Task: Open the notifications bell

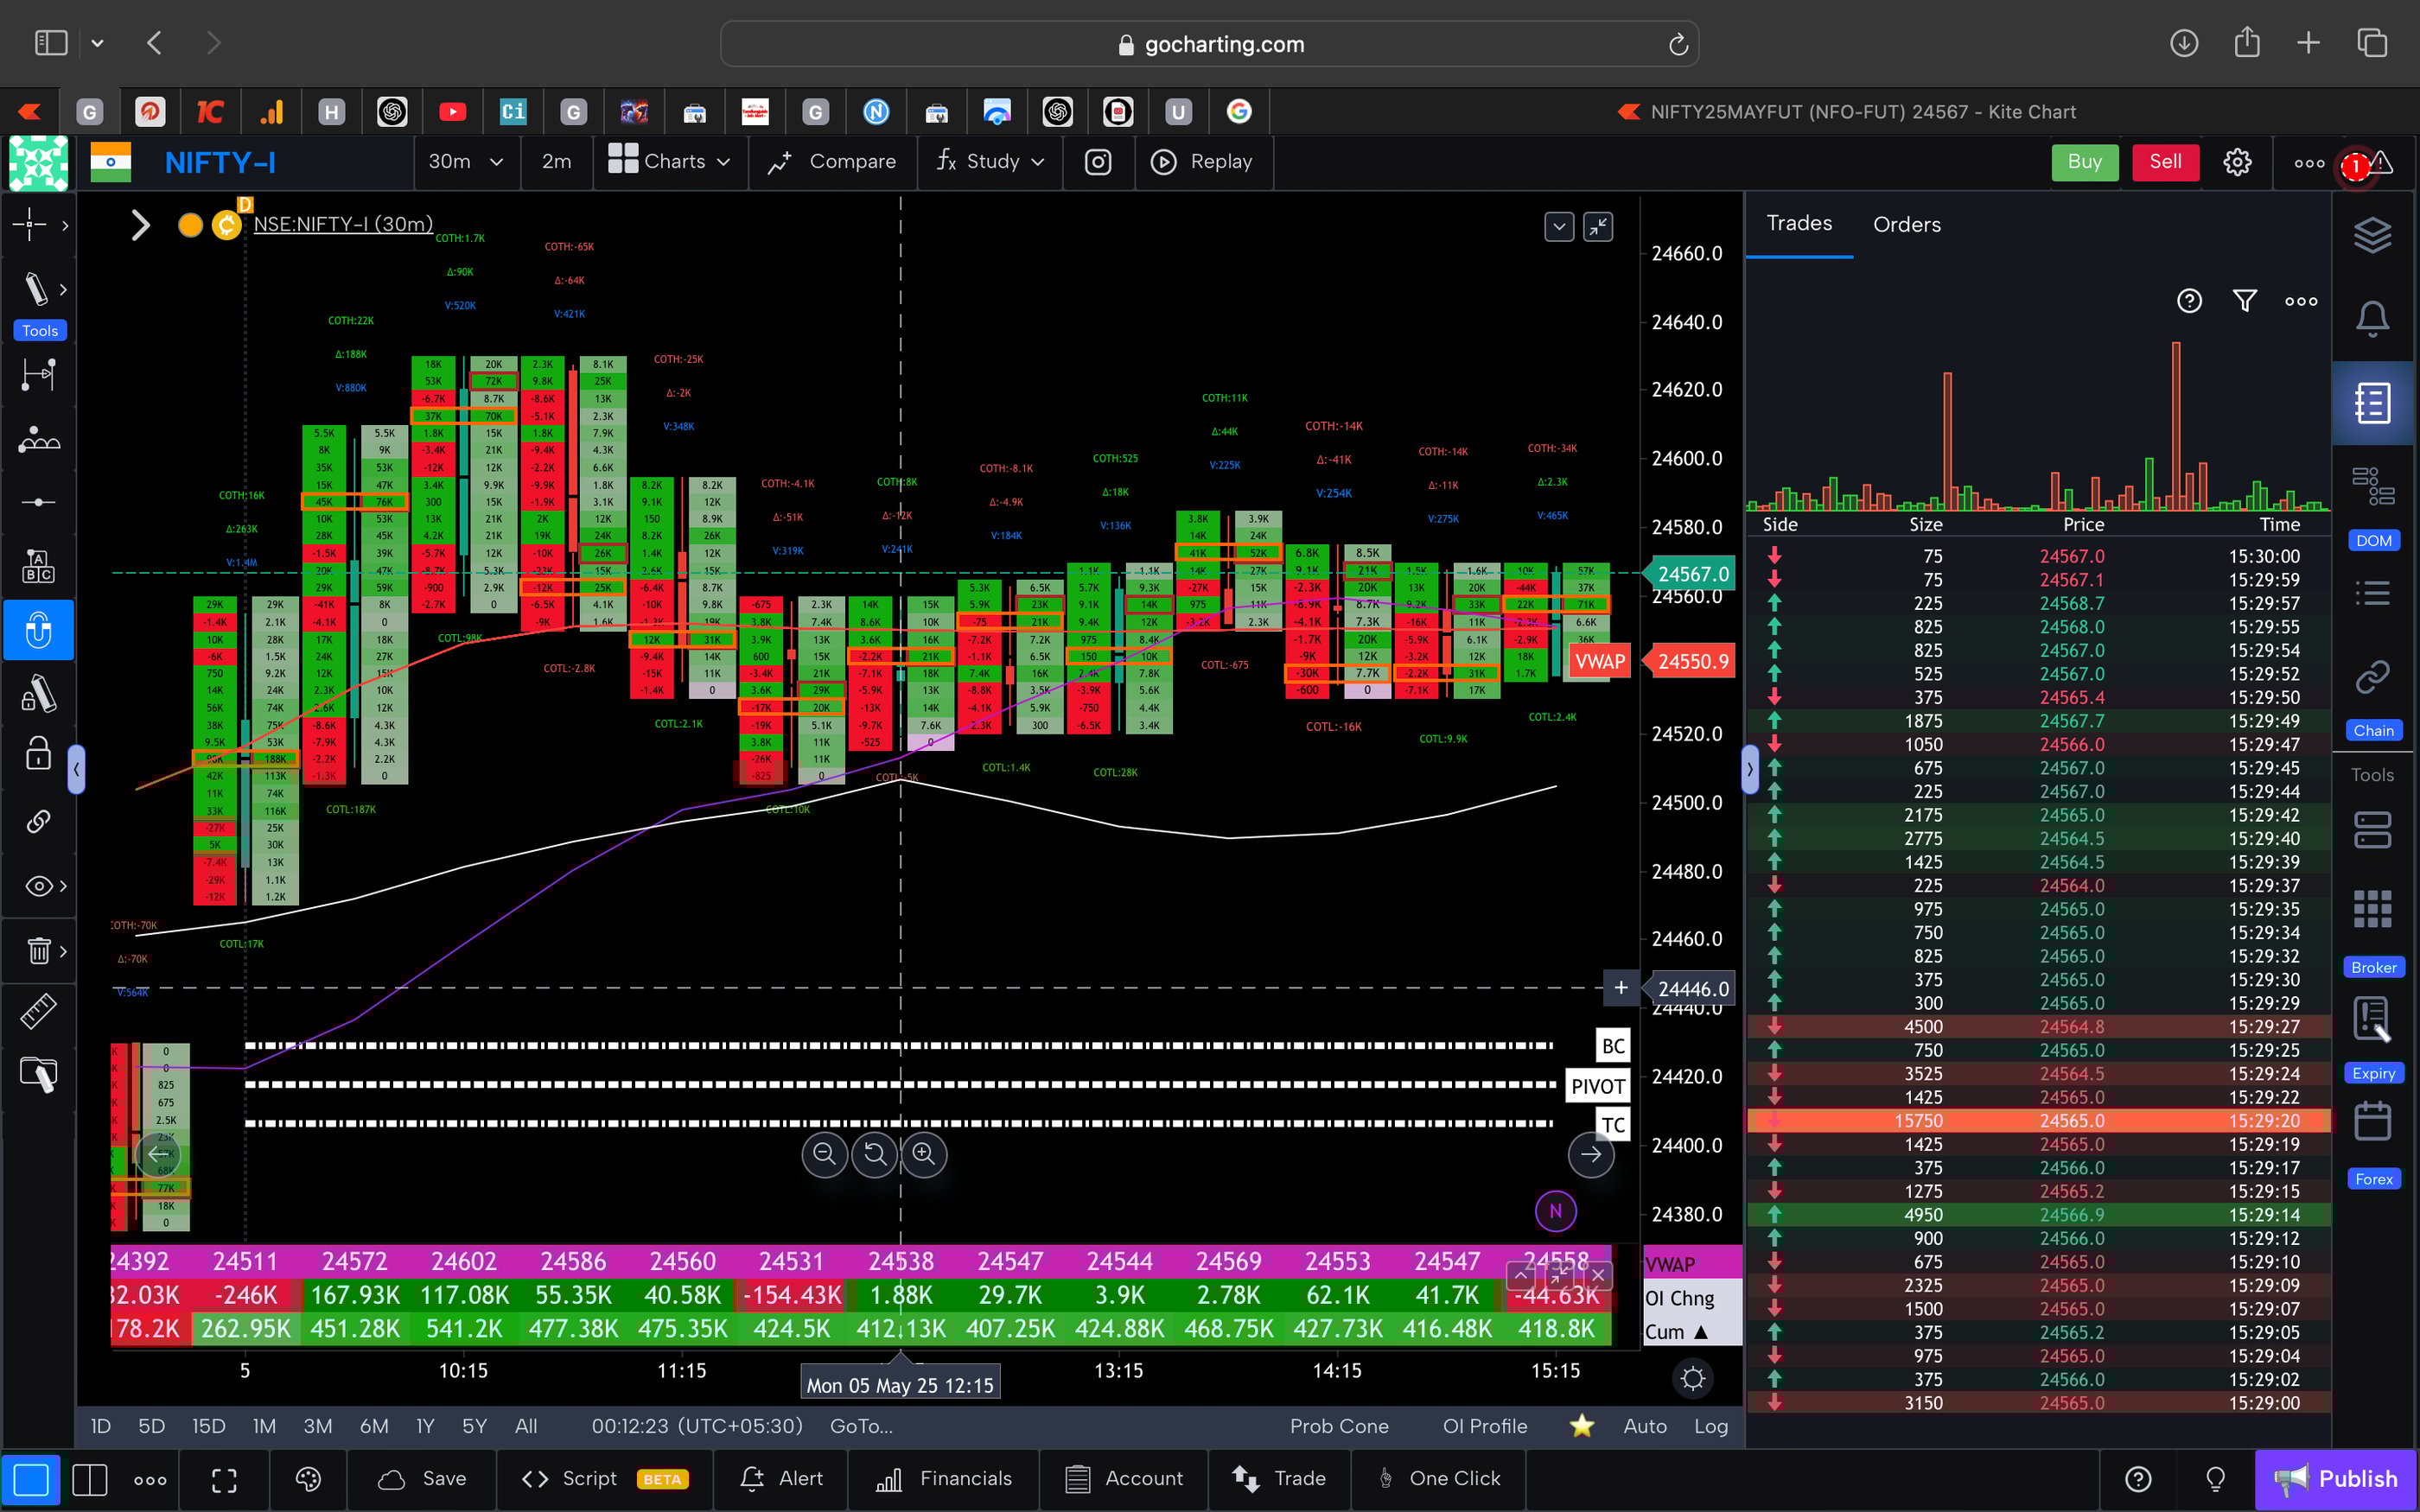Action: tap(2372, 318)
